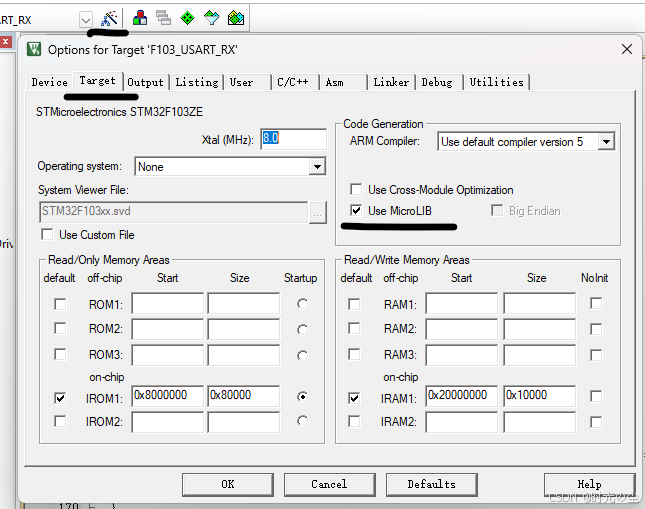This screenshot has width=645, height=509.
Task: Select IROM2 Startup radio button
Action: point(302,421)
